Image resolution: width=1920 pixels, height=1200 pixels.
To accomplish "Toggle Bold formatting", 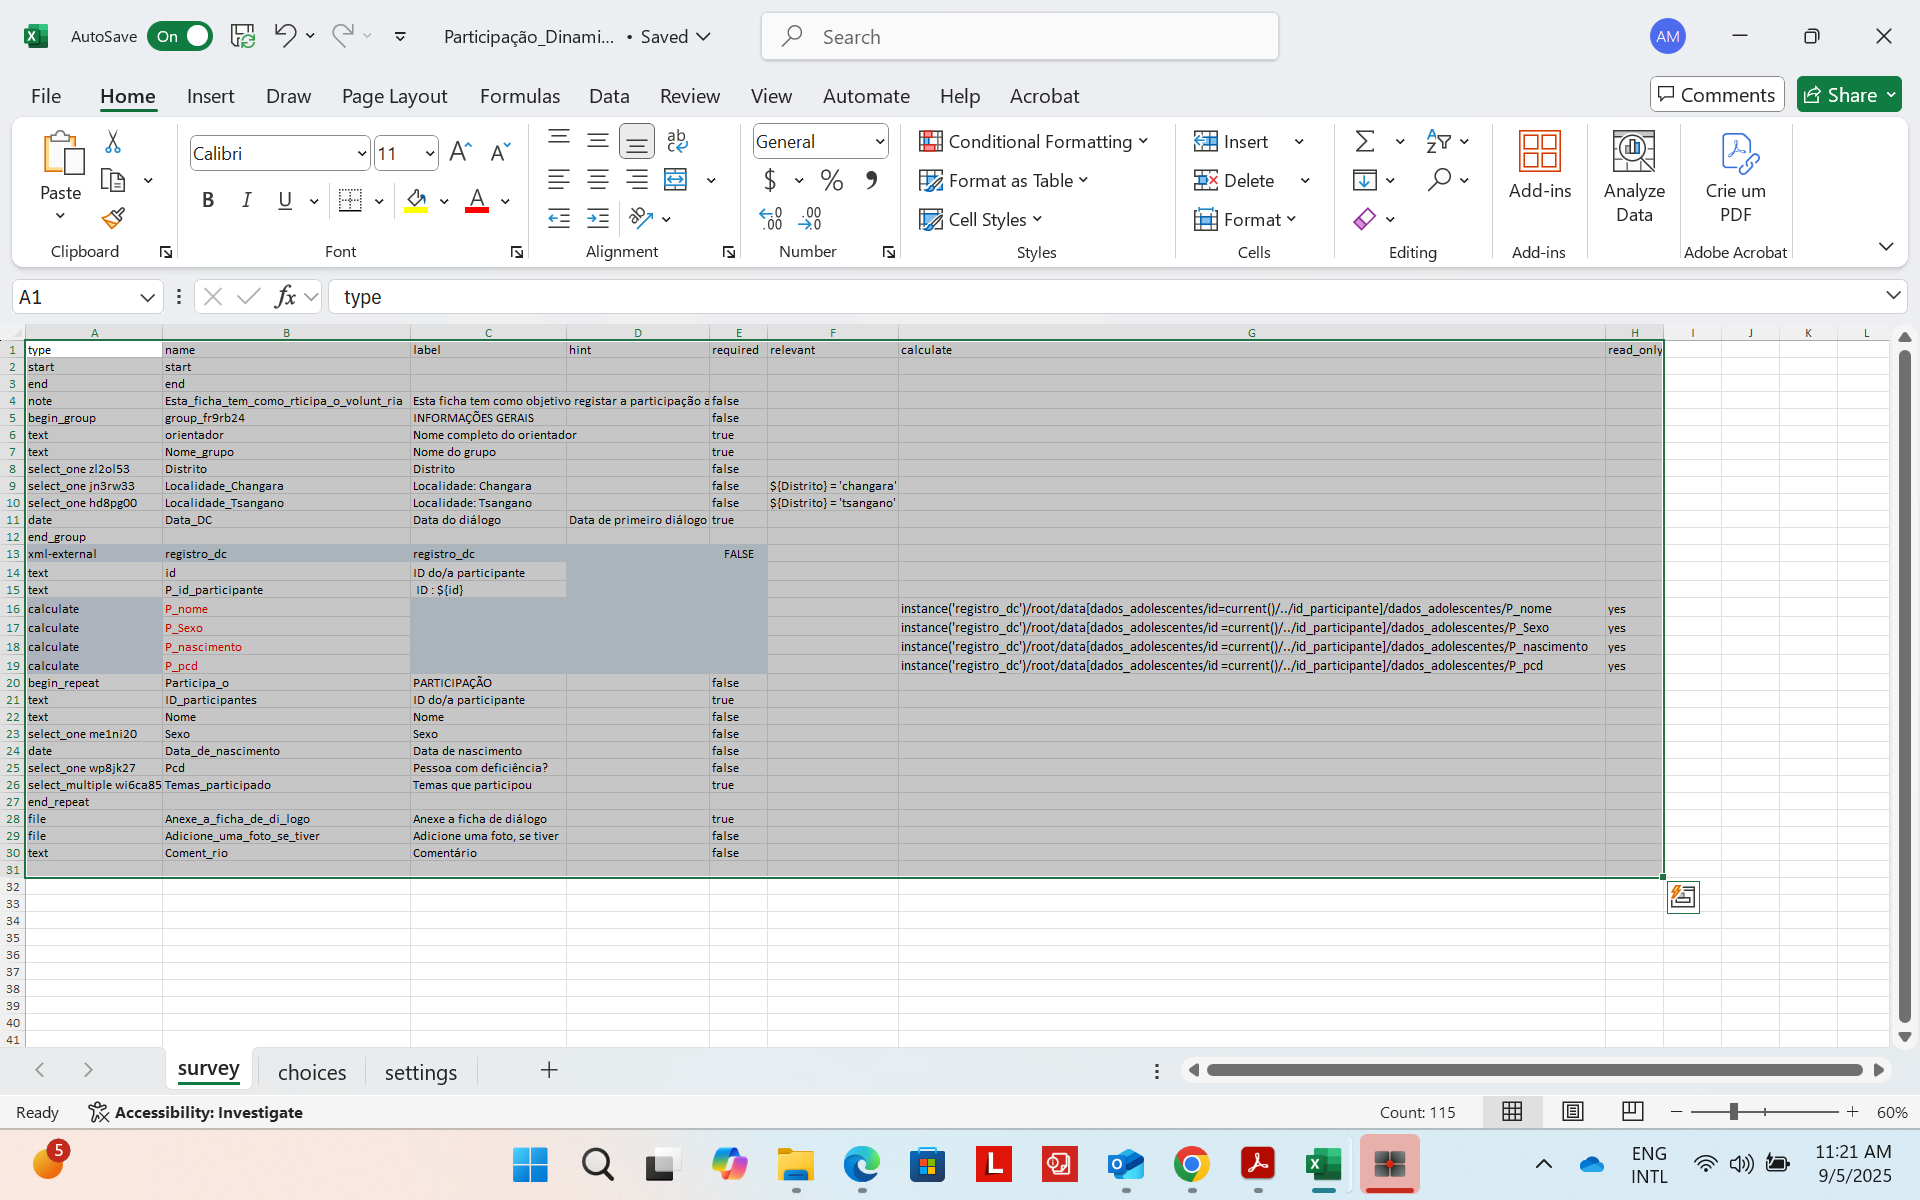I will (x=208, y=200).
